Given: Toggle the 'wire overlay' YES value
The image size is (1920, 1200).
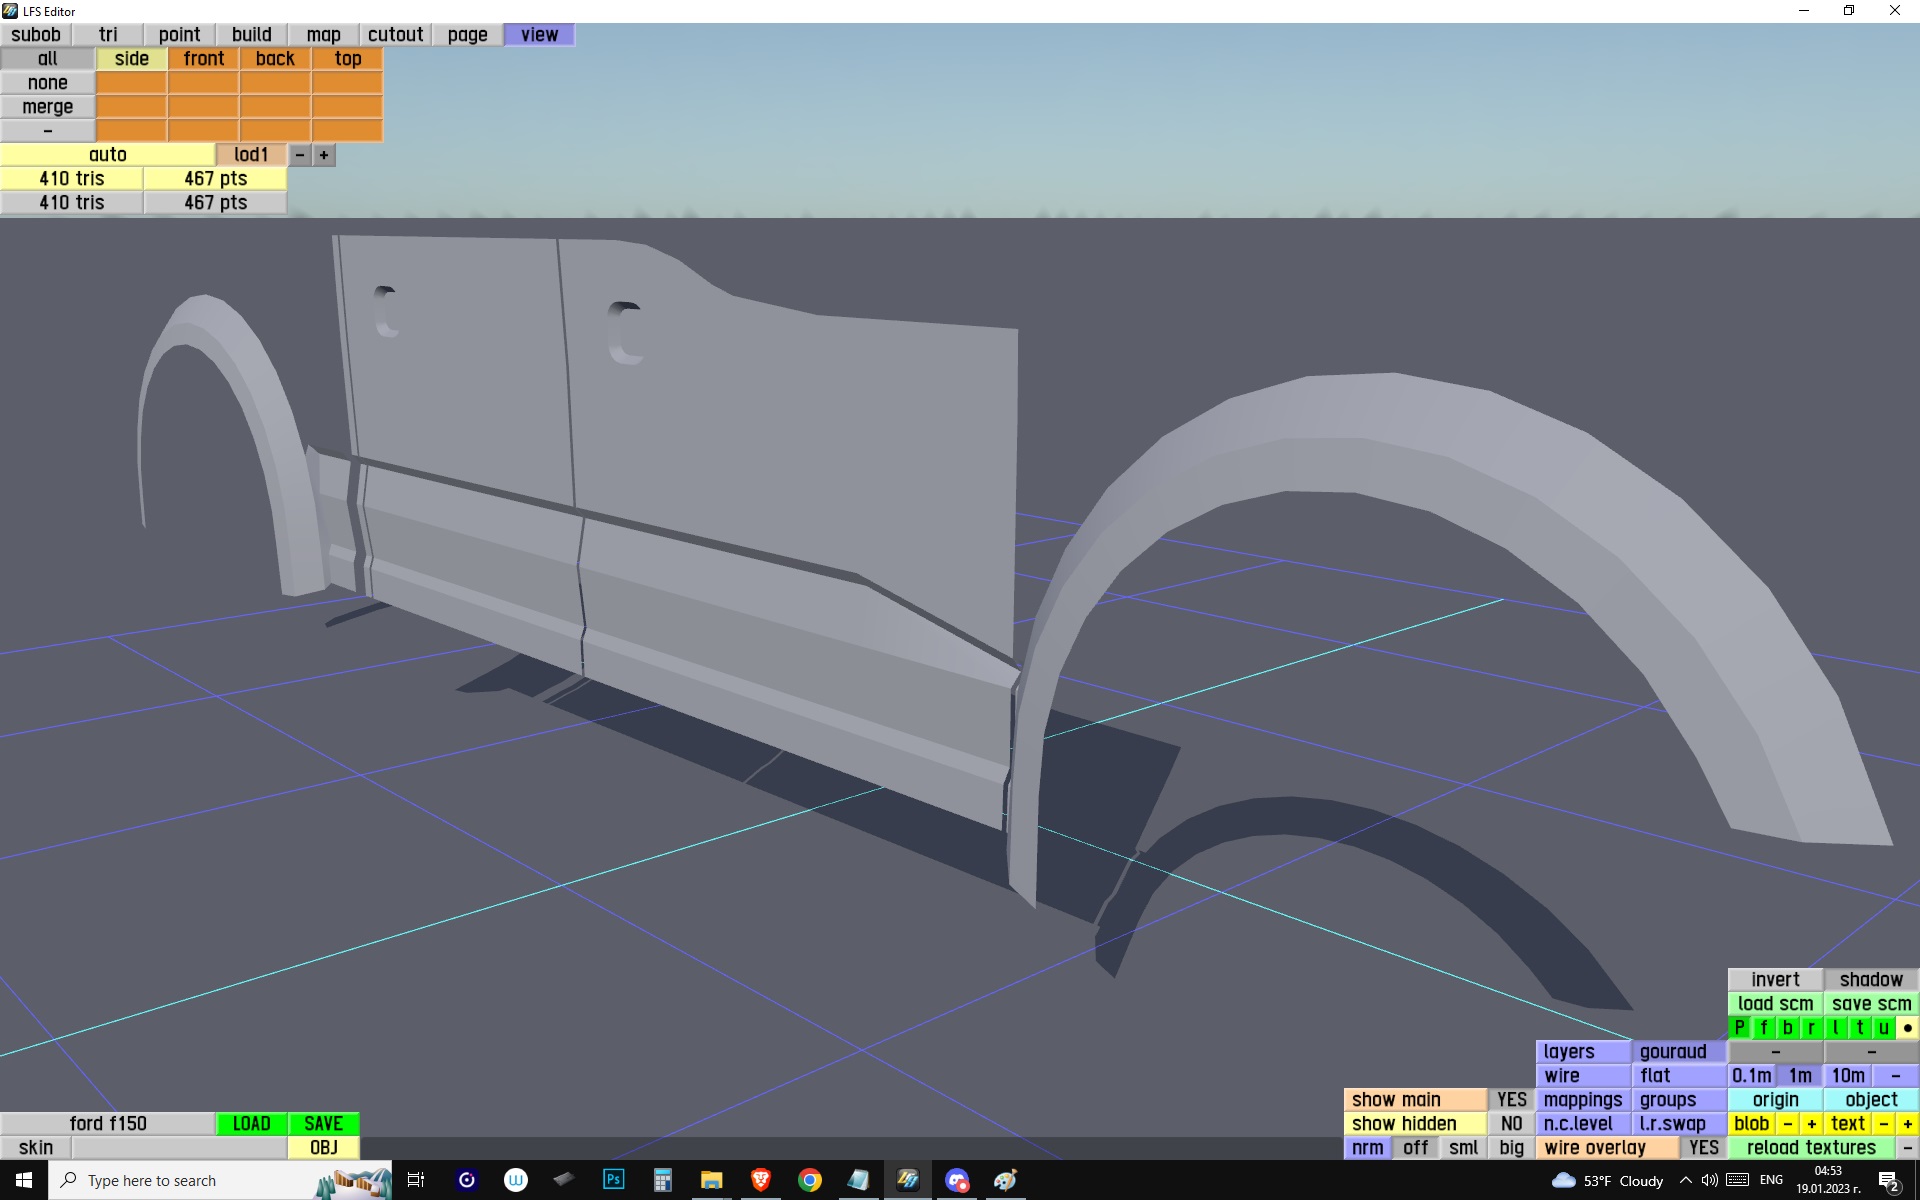Looking at the screenshot, I should [1703, 1148].
